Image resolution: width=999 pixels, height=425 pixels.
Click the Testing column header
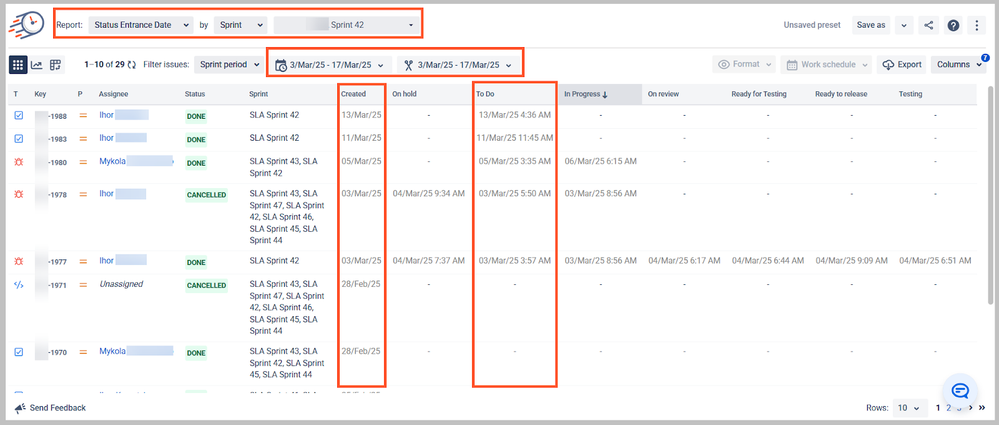tap(910, 94)
